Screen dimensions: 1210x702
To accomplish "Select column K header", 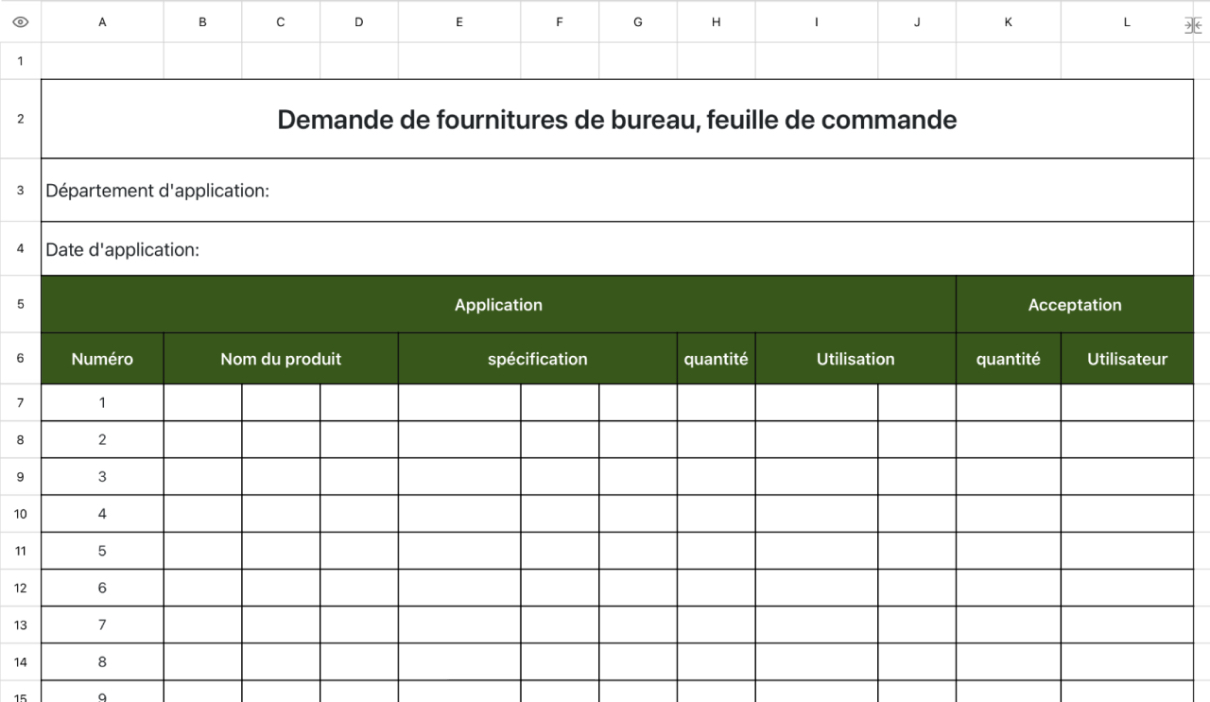I will (x=1008, y=22).
